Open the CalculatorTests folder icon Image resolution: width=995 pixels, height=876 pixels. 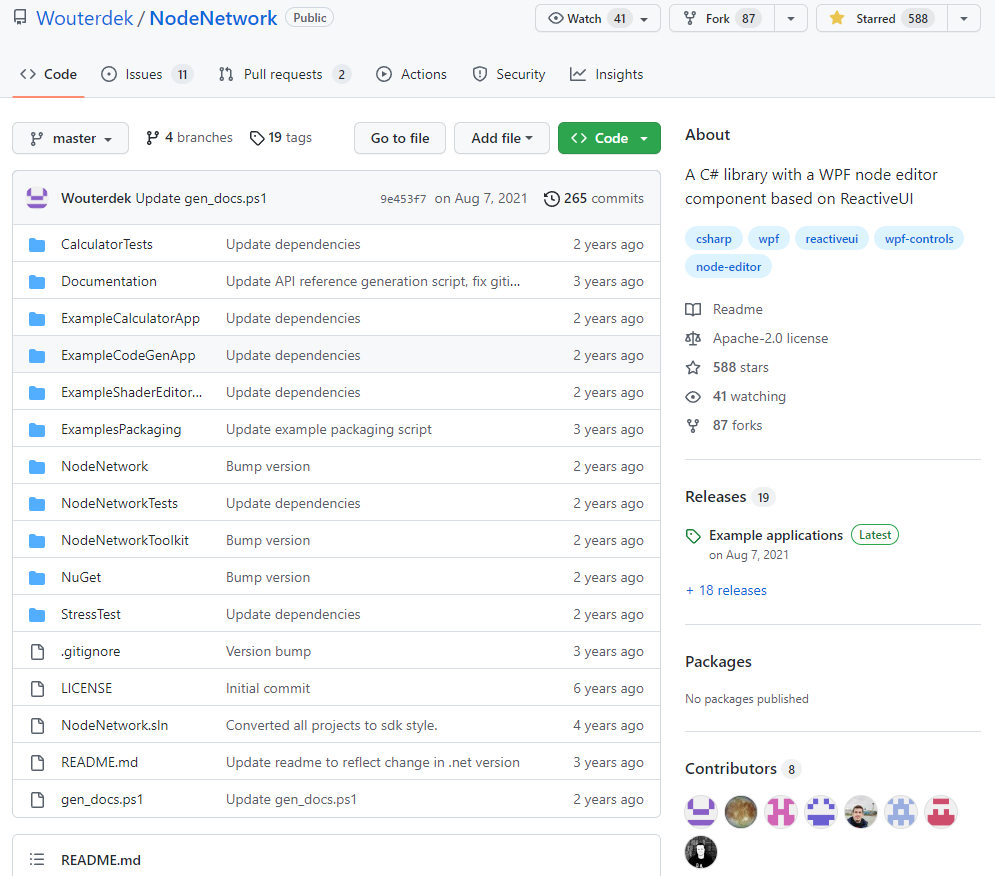(x=37, y=245)
